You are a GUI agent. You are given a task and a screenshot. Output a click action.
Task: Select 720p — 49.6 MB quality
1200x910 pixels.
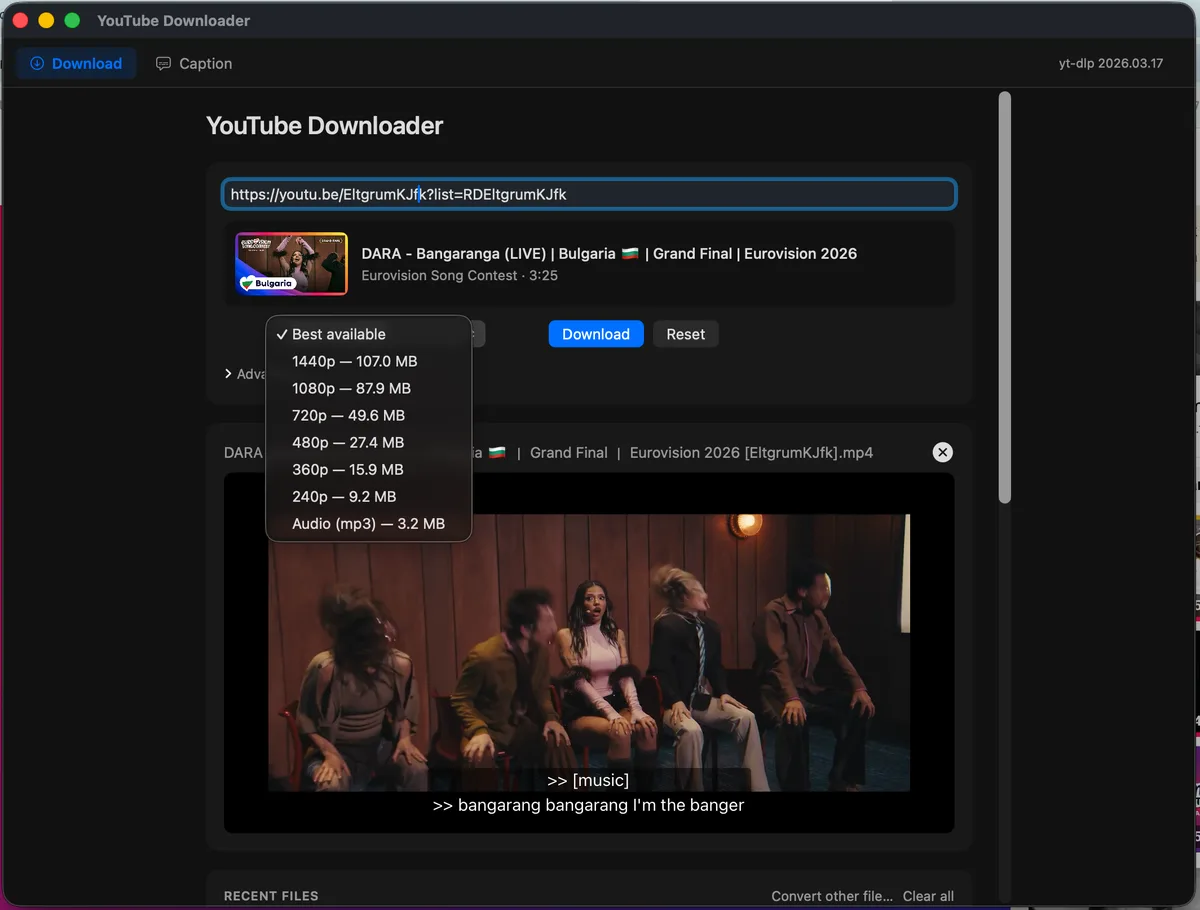click(368, 415)
